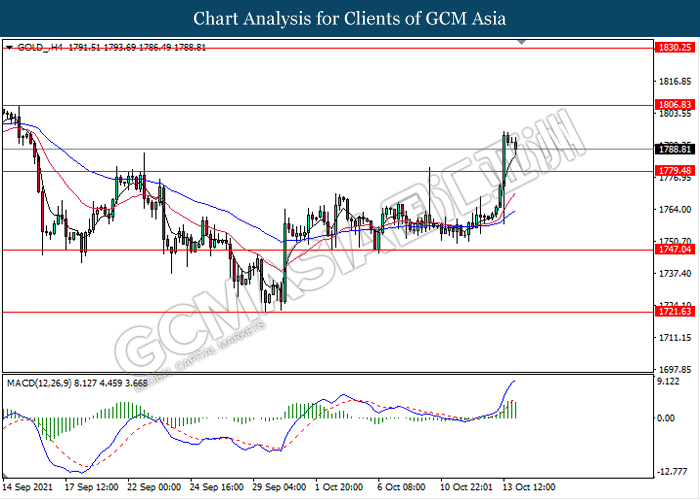Click the 6 Oct 08:00 time label
Viewport: 700px width, 500px height.
click(401, 487)
